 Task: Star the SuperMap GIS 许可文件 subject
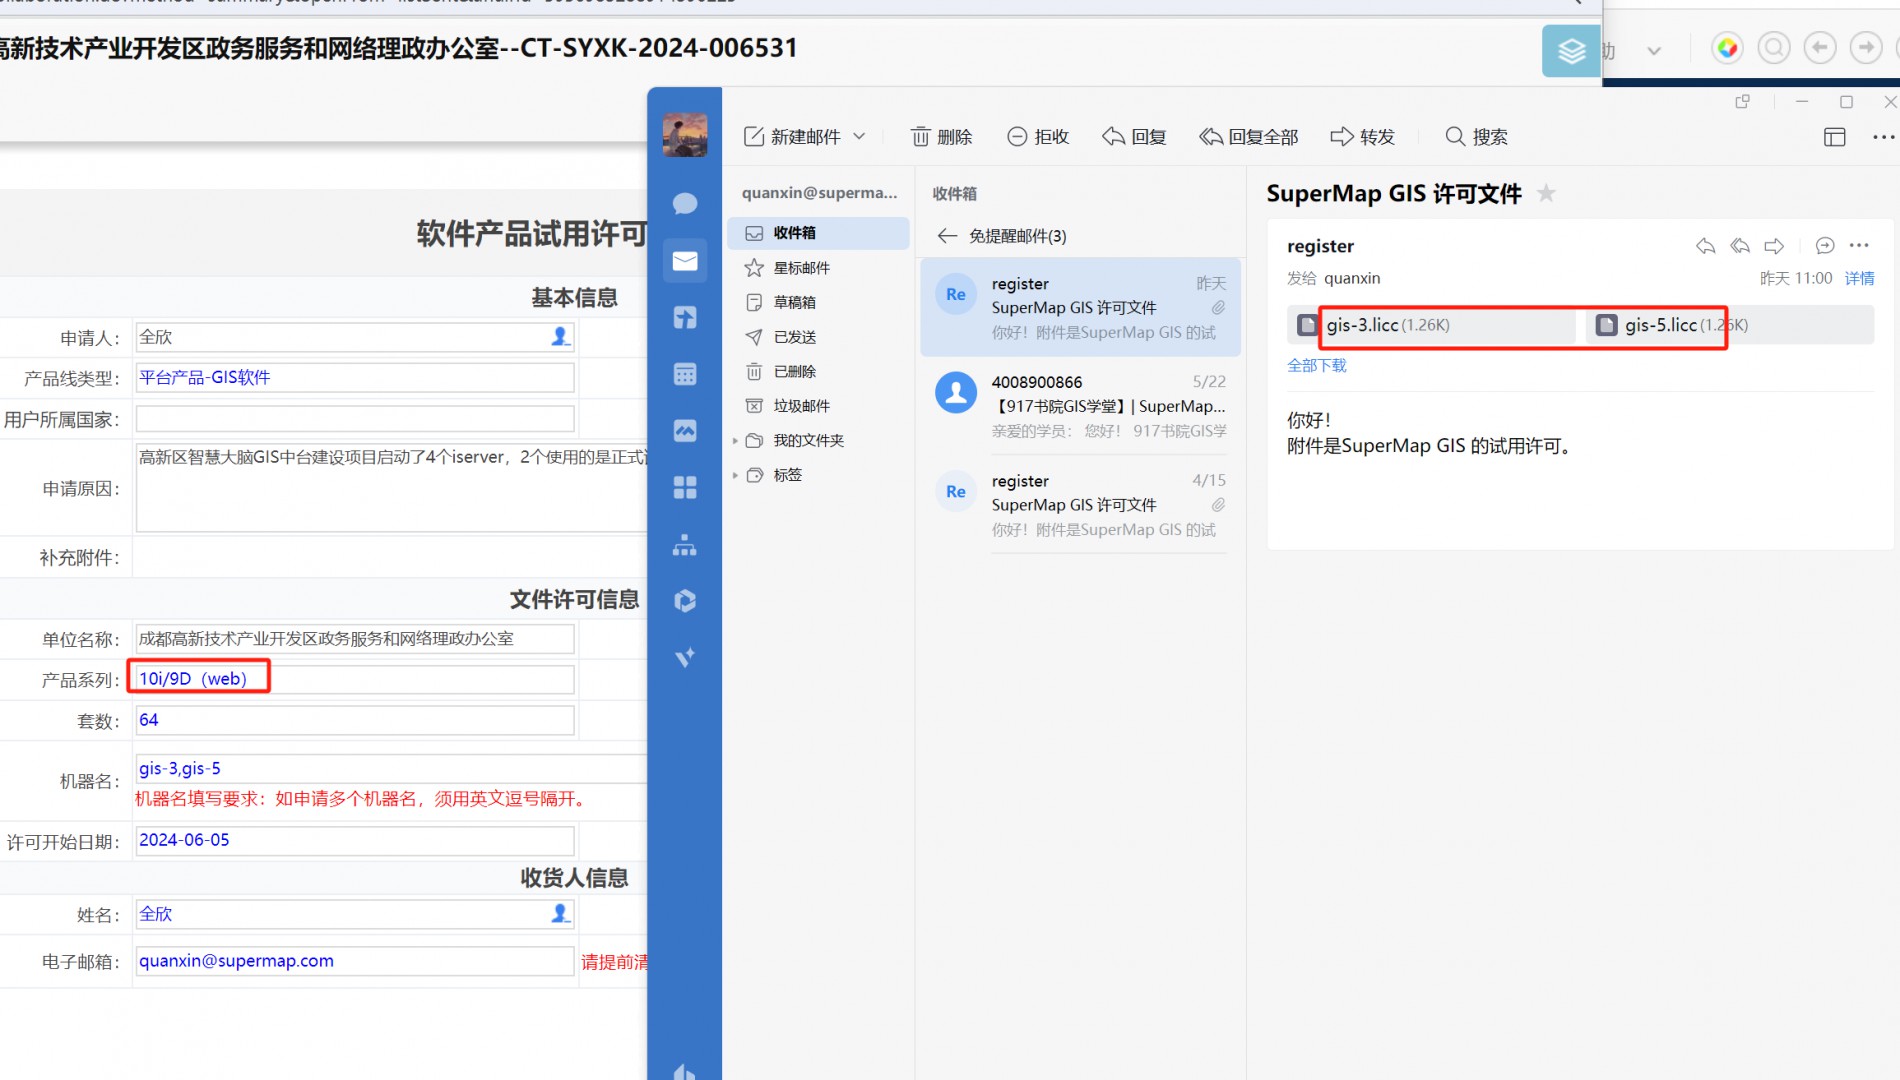coord(1546,193)
